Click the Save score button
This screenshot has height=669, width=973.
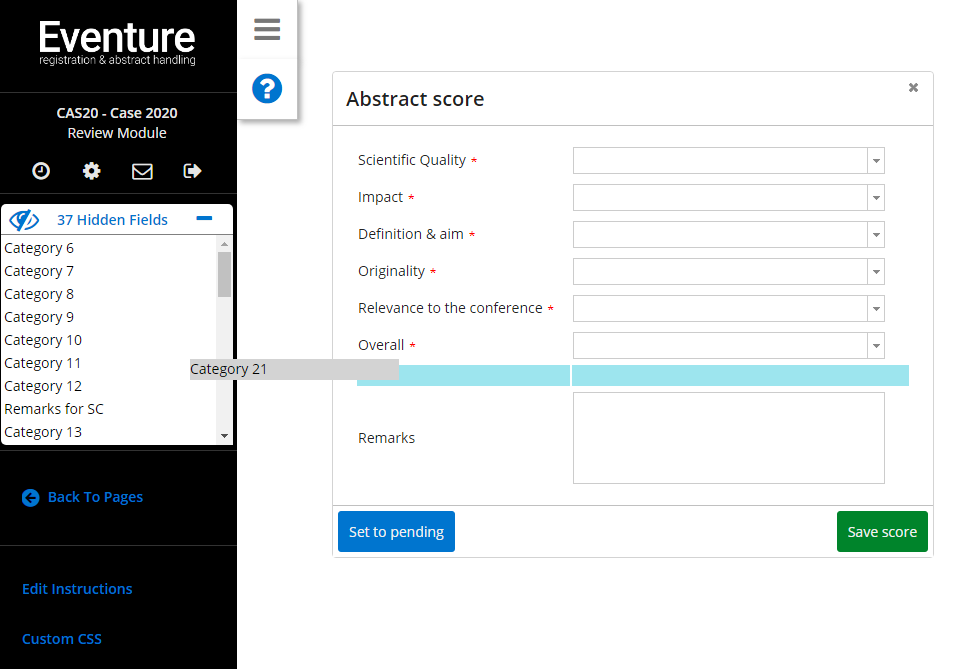point(881,532)
